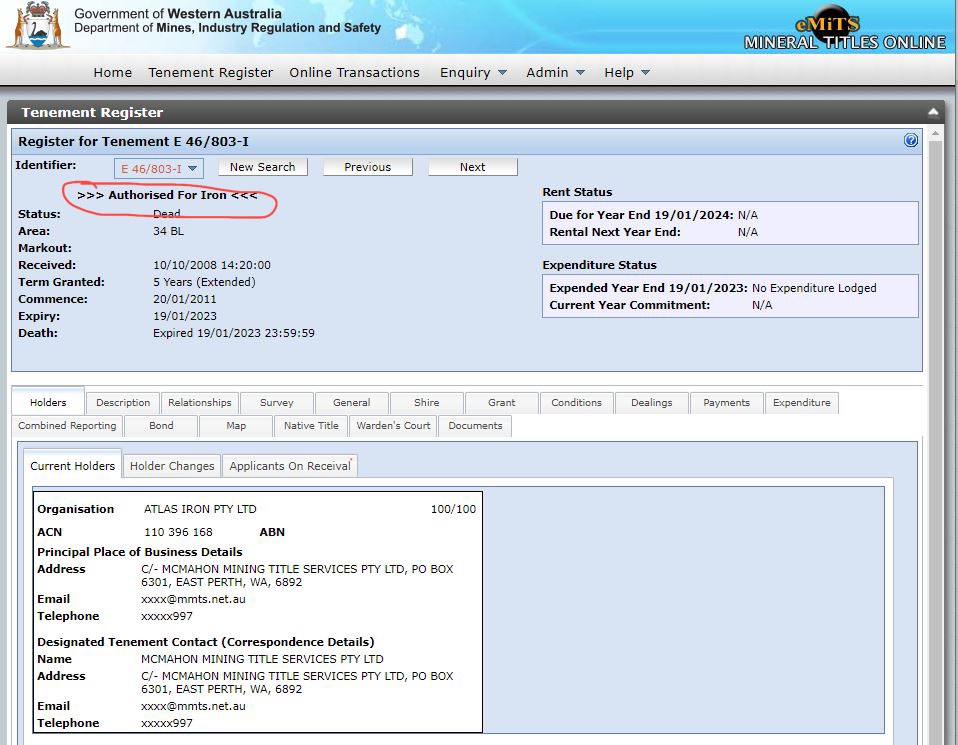
Task: Switch to the Payments tab
Action: (x=726, y=403)
